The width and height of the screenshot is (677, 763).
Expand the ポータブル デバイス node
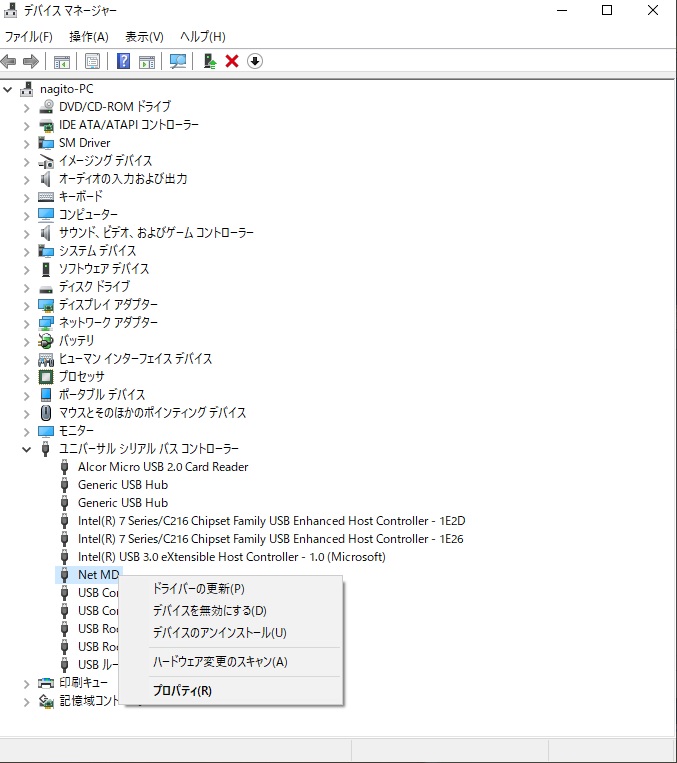click(27, 396)
